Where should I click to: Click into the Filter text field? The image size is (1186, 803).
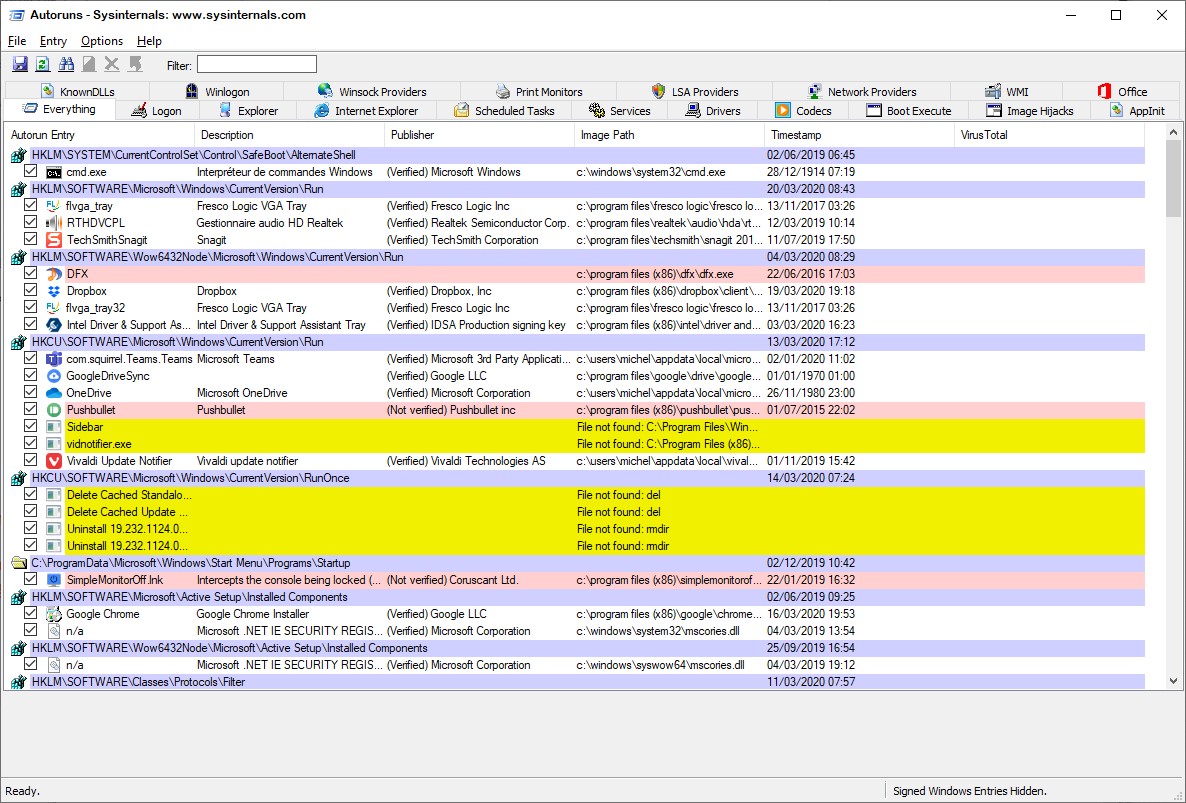256,65
